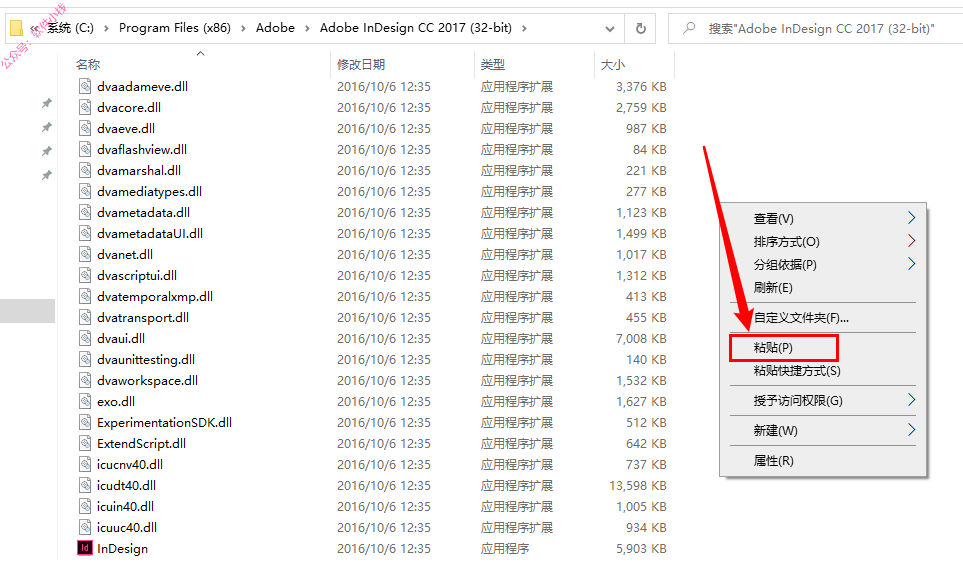963x569 pixels.
Task: Click the icuin40.dll file icon
Action: [85, 506]
